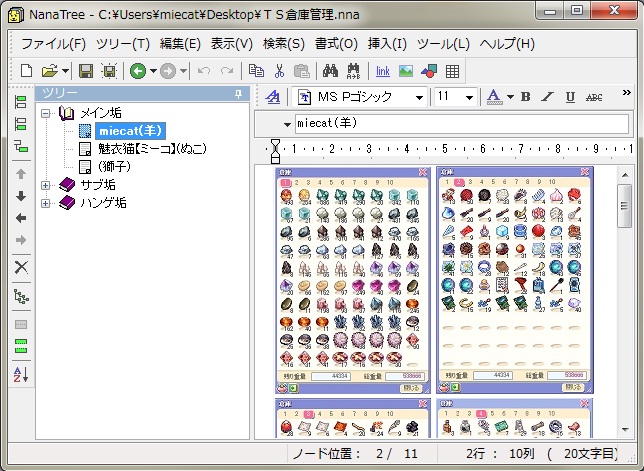Redo the last edit

coord(227,71)
